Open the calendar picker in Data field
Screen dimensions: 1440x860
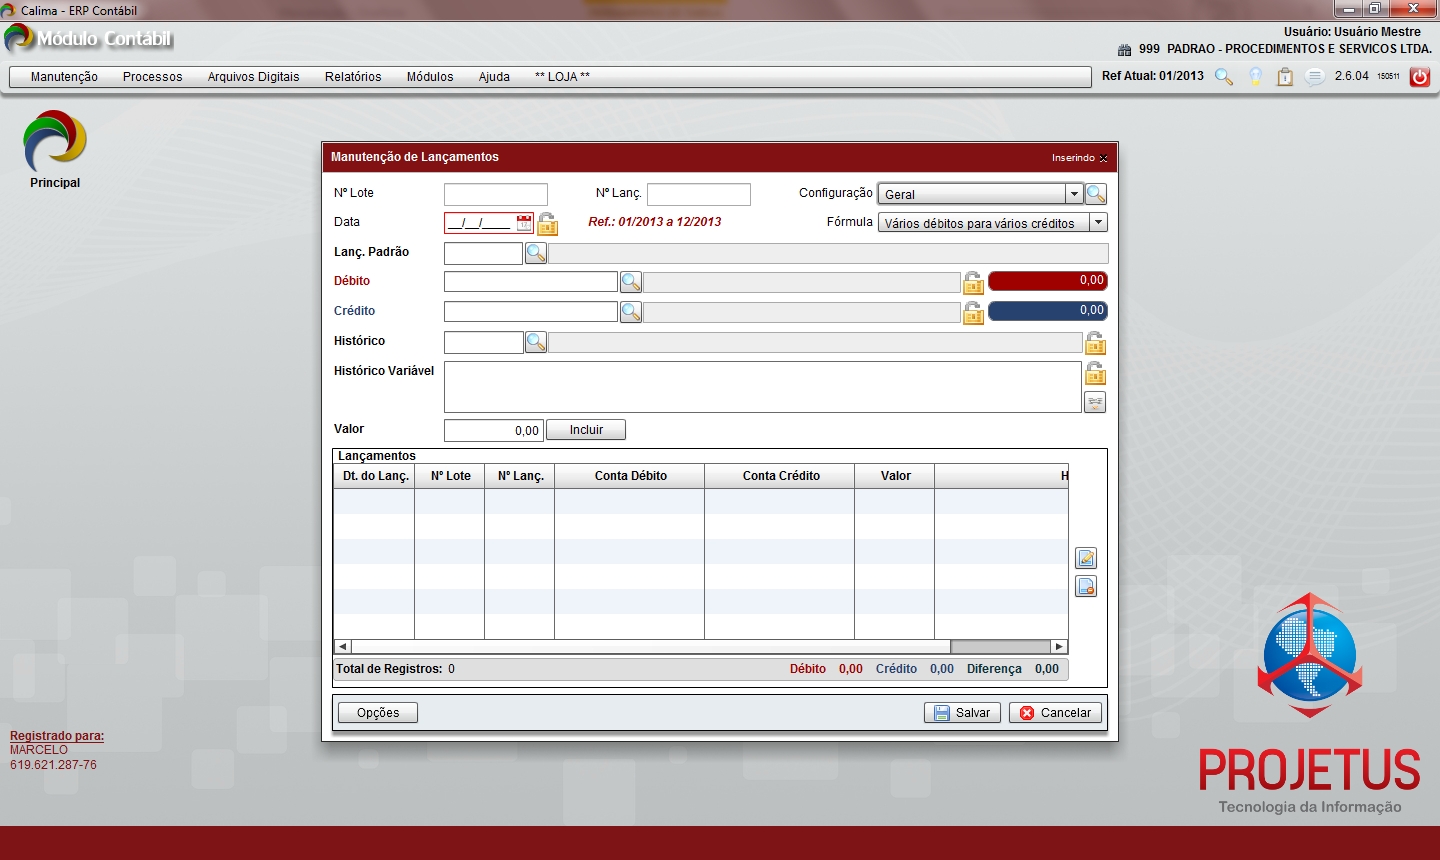[x=524, y=223]
